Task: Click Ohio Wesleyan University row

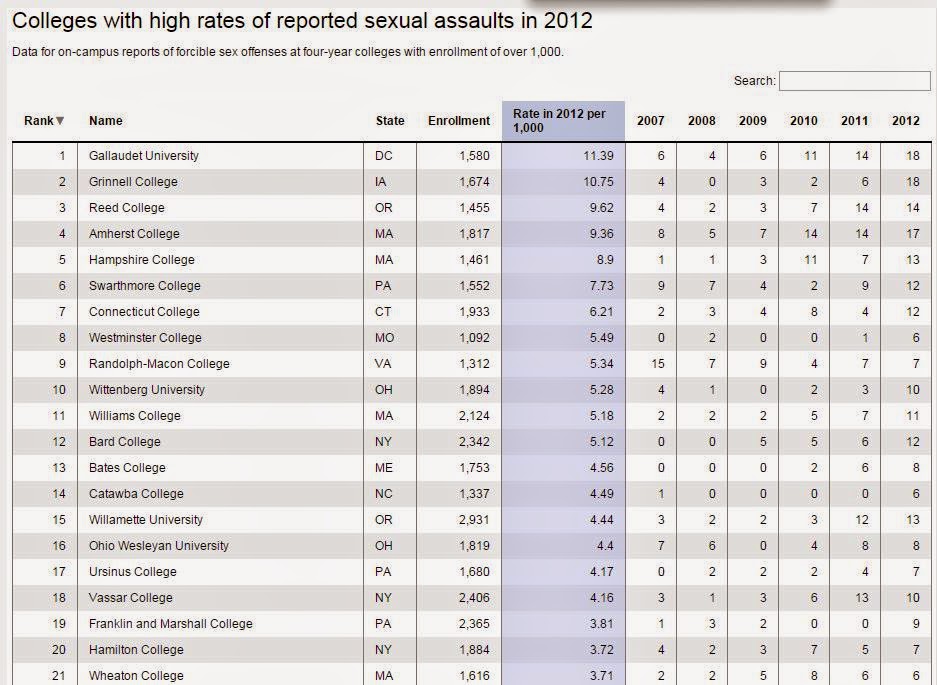Action: point(472,546)
